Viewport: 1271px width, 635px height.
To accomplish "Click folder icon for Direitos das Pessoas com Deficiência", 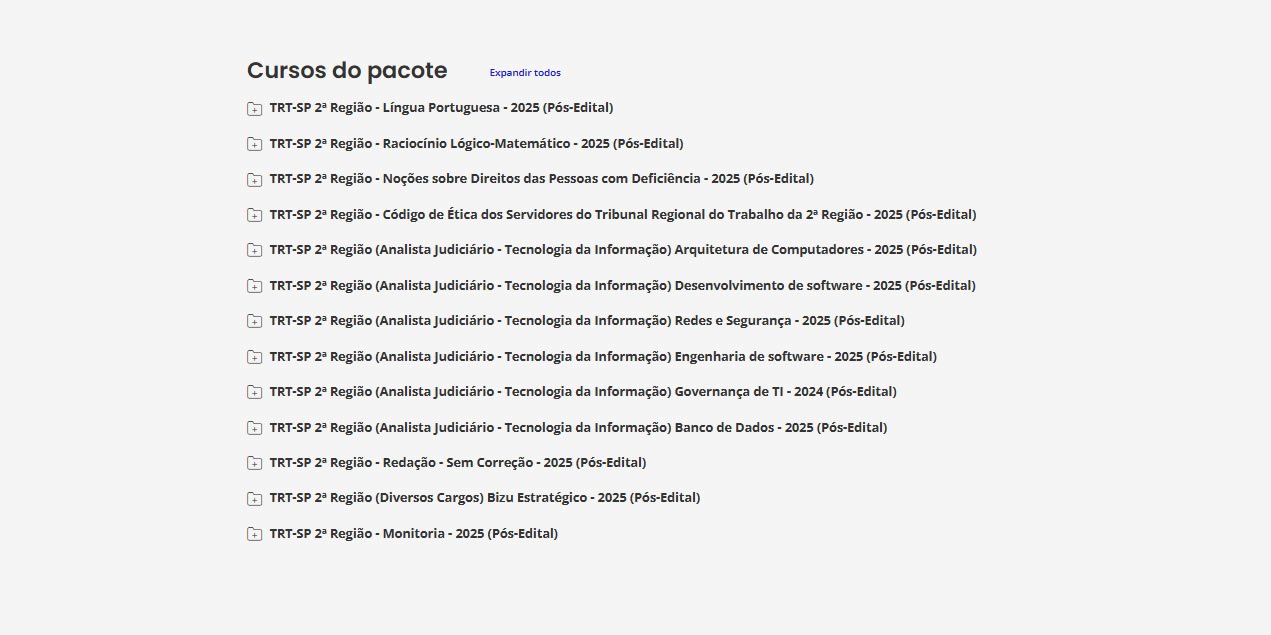I will [254, 180].
